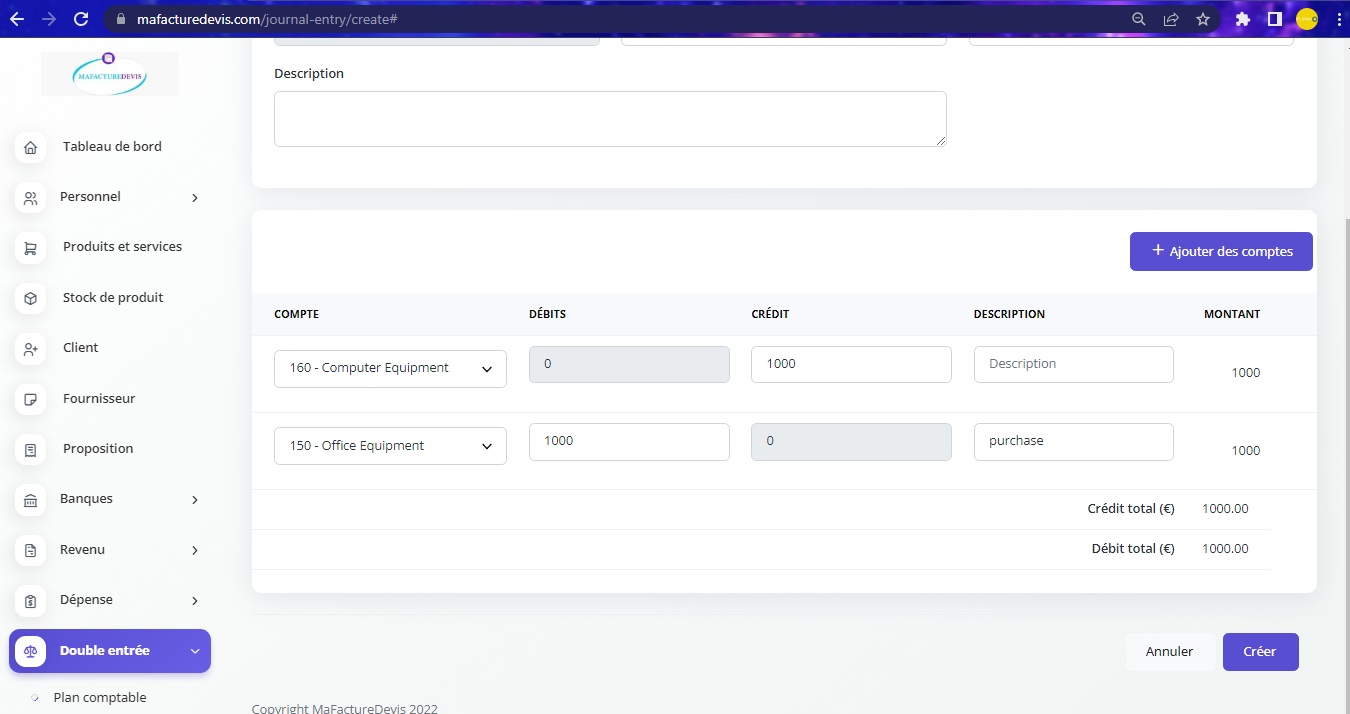Expand the Banques submenu chevron
Screen dimensions: 1350x714
(x=195, y=500)
